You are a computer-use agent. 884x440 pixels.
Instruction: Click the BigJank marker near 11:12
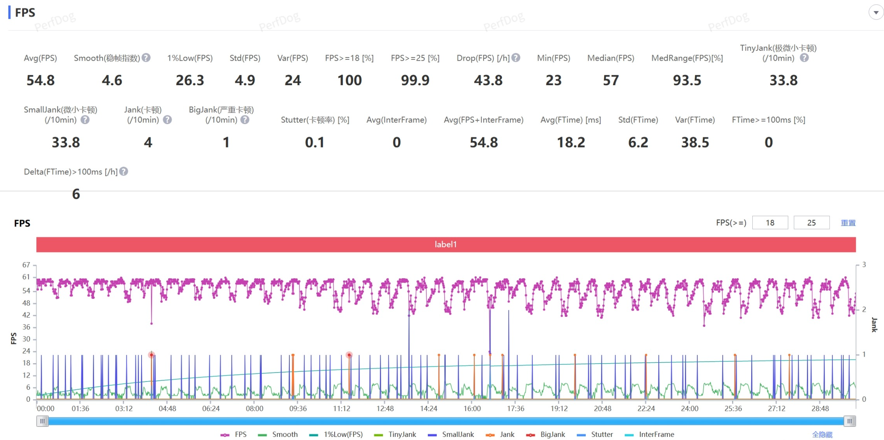coord(350,355)
